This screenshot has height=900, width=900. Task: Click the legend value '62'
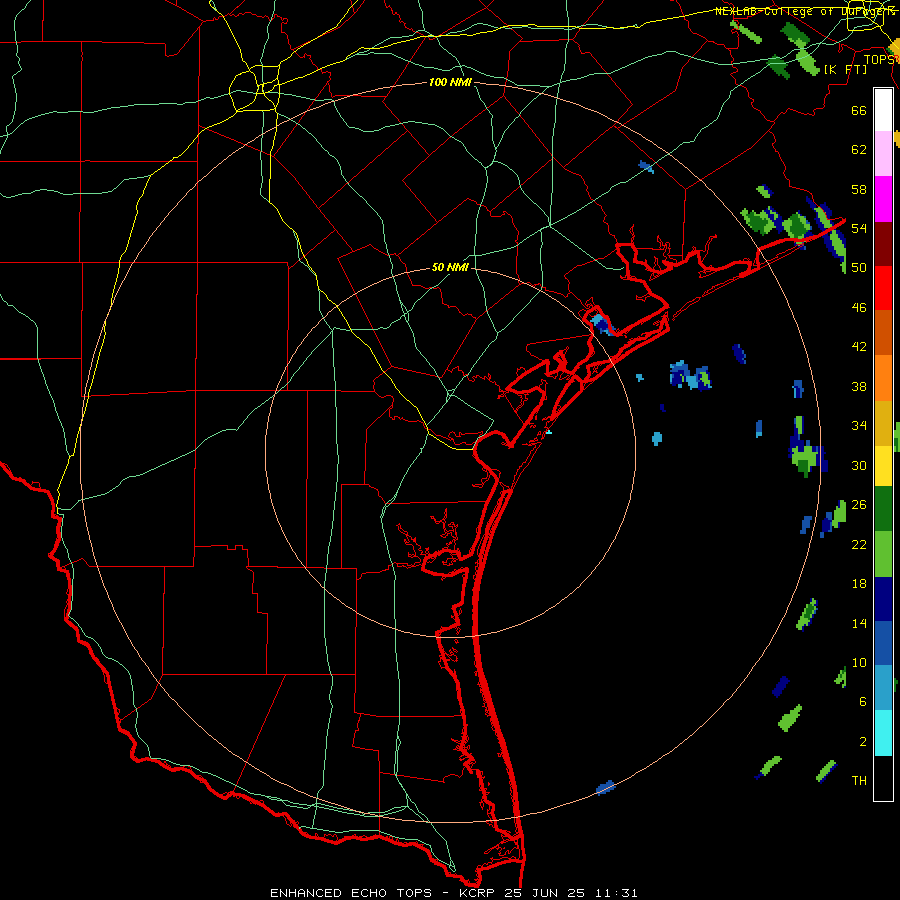pos(859,149)
